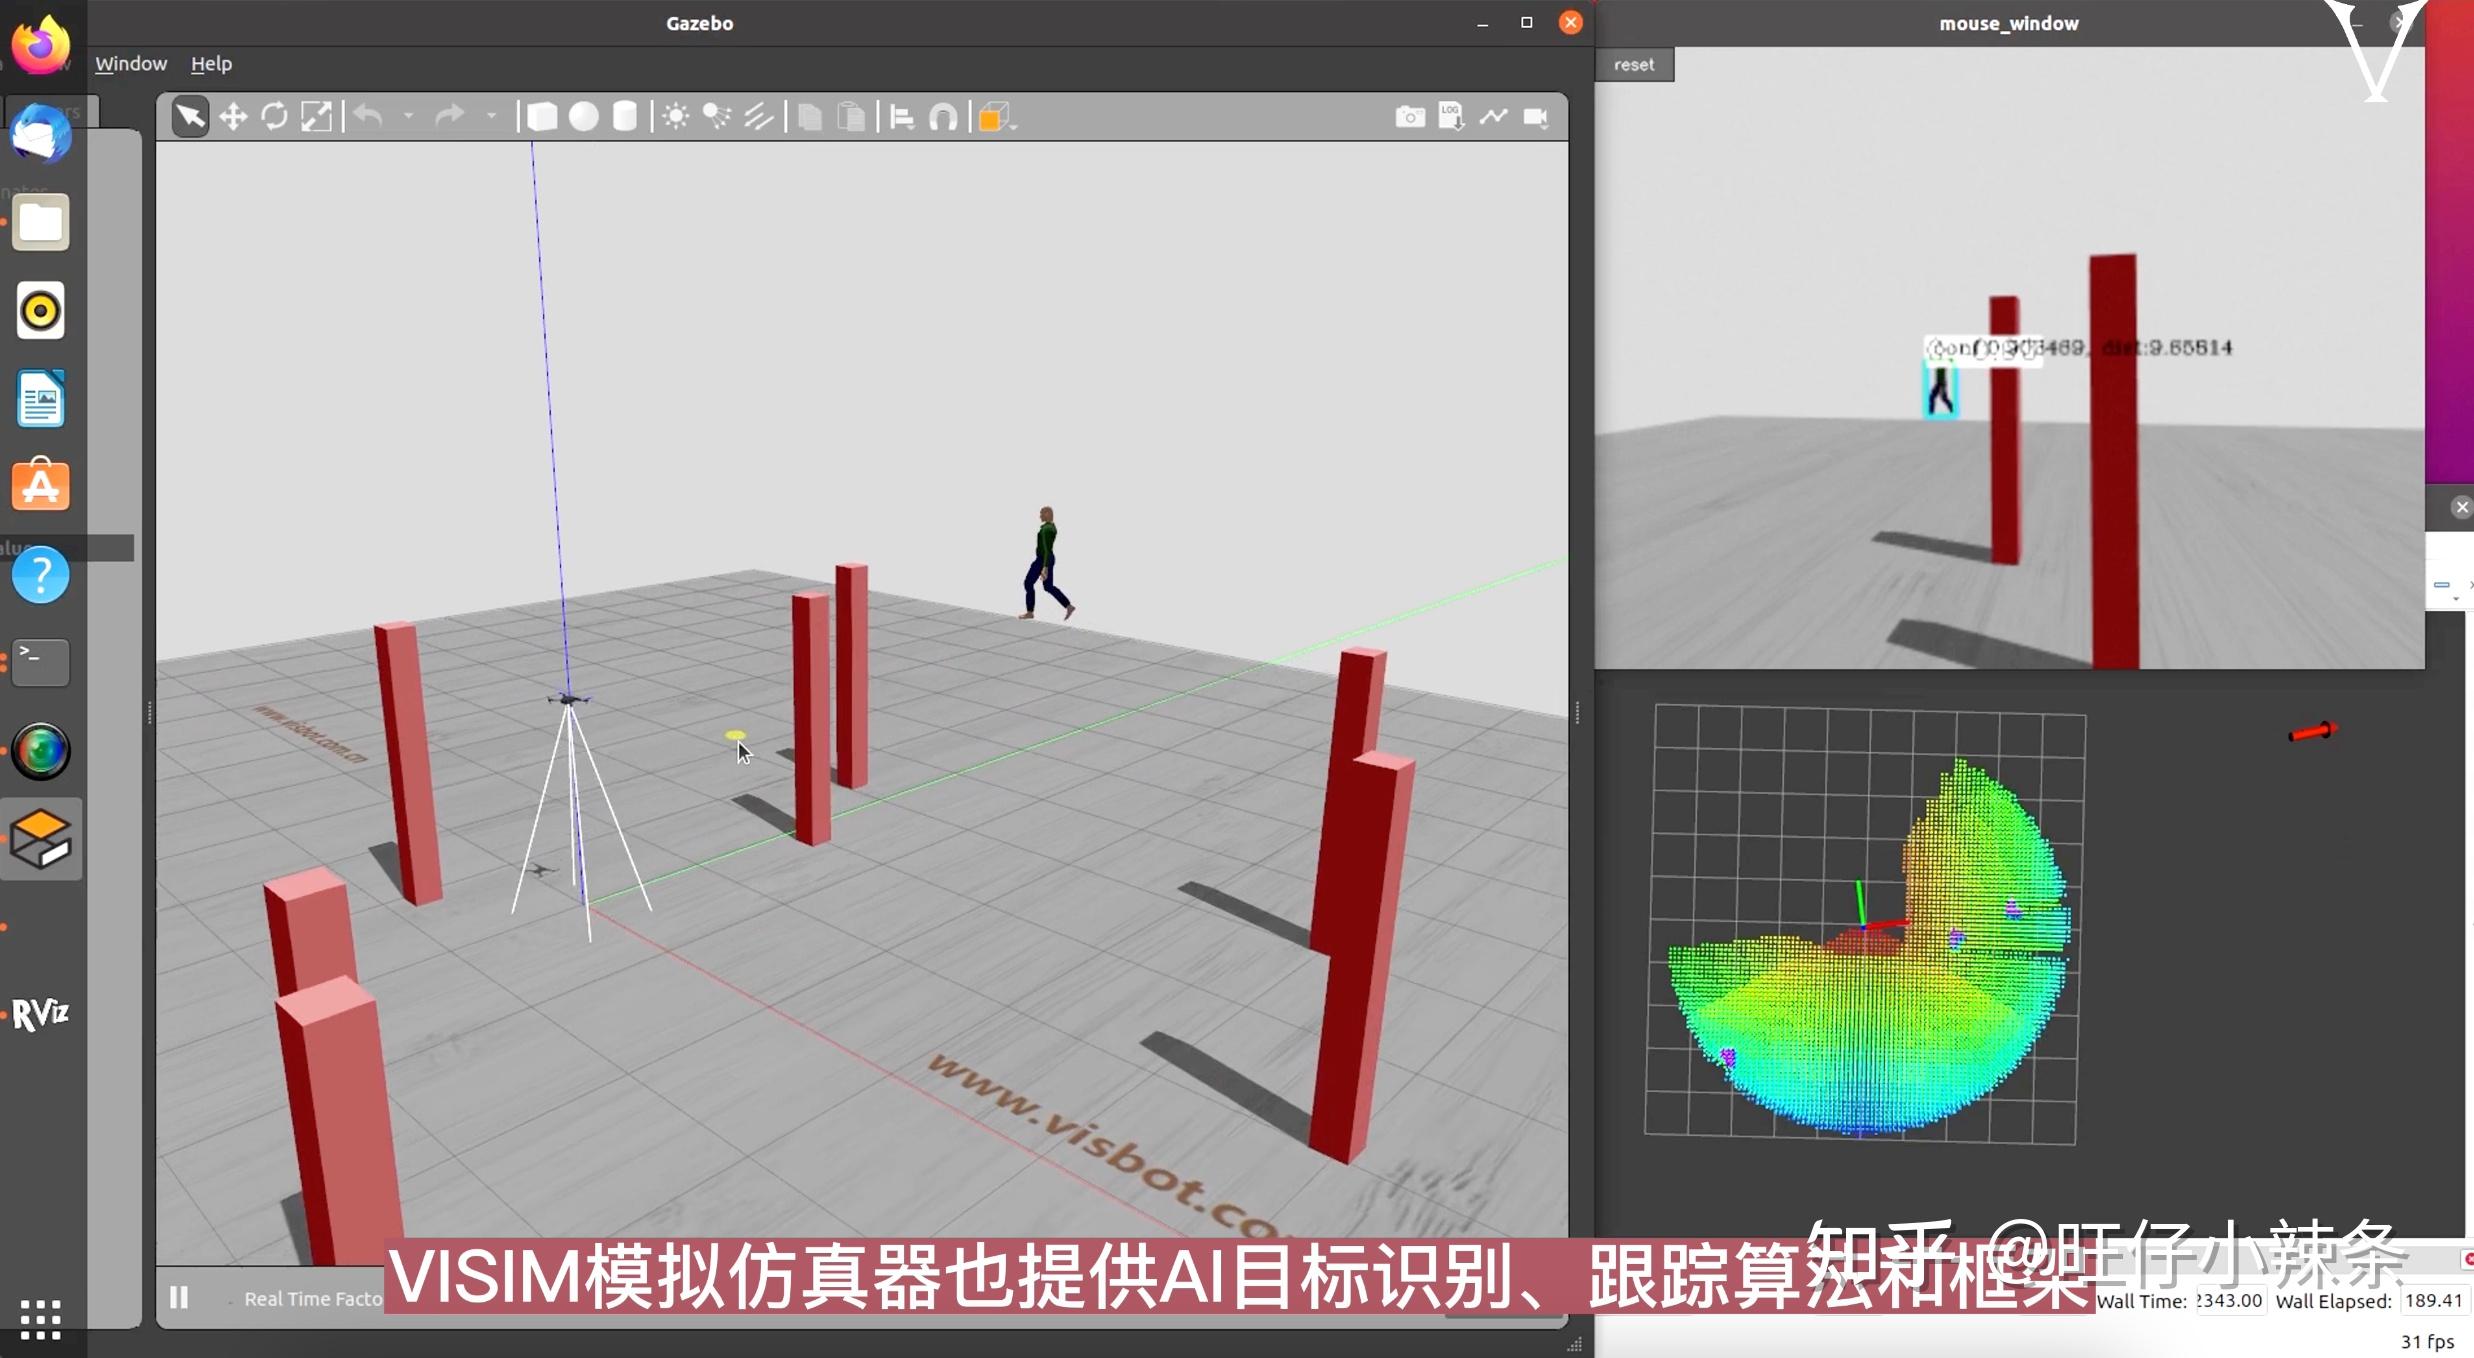Viewport: 2474px width, 1358px height.
Task: Add a spot light
Action: click(x=717, y=117)
